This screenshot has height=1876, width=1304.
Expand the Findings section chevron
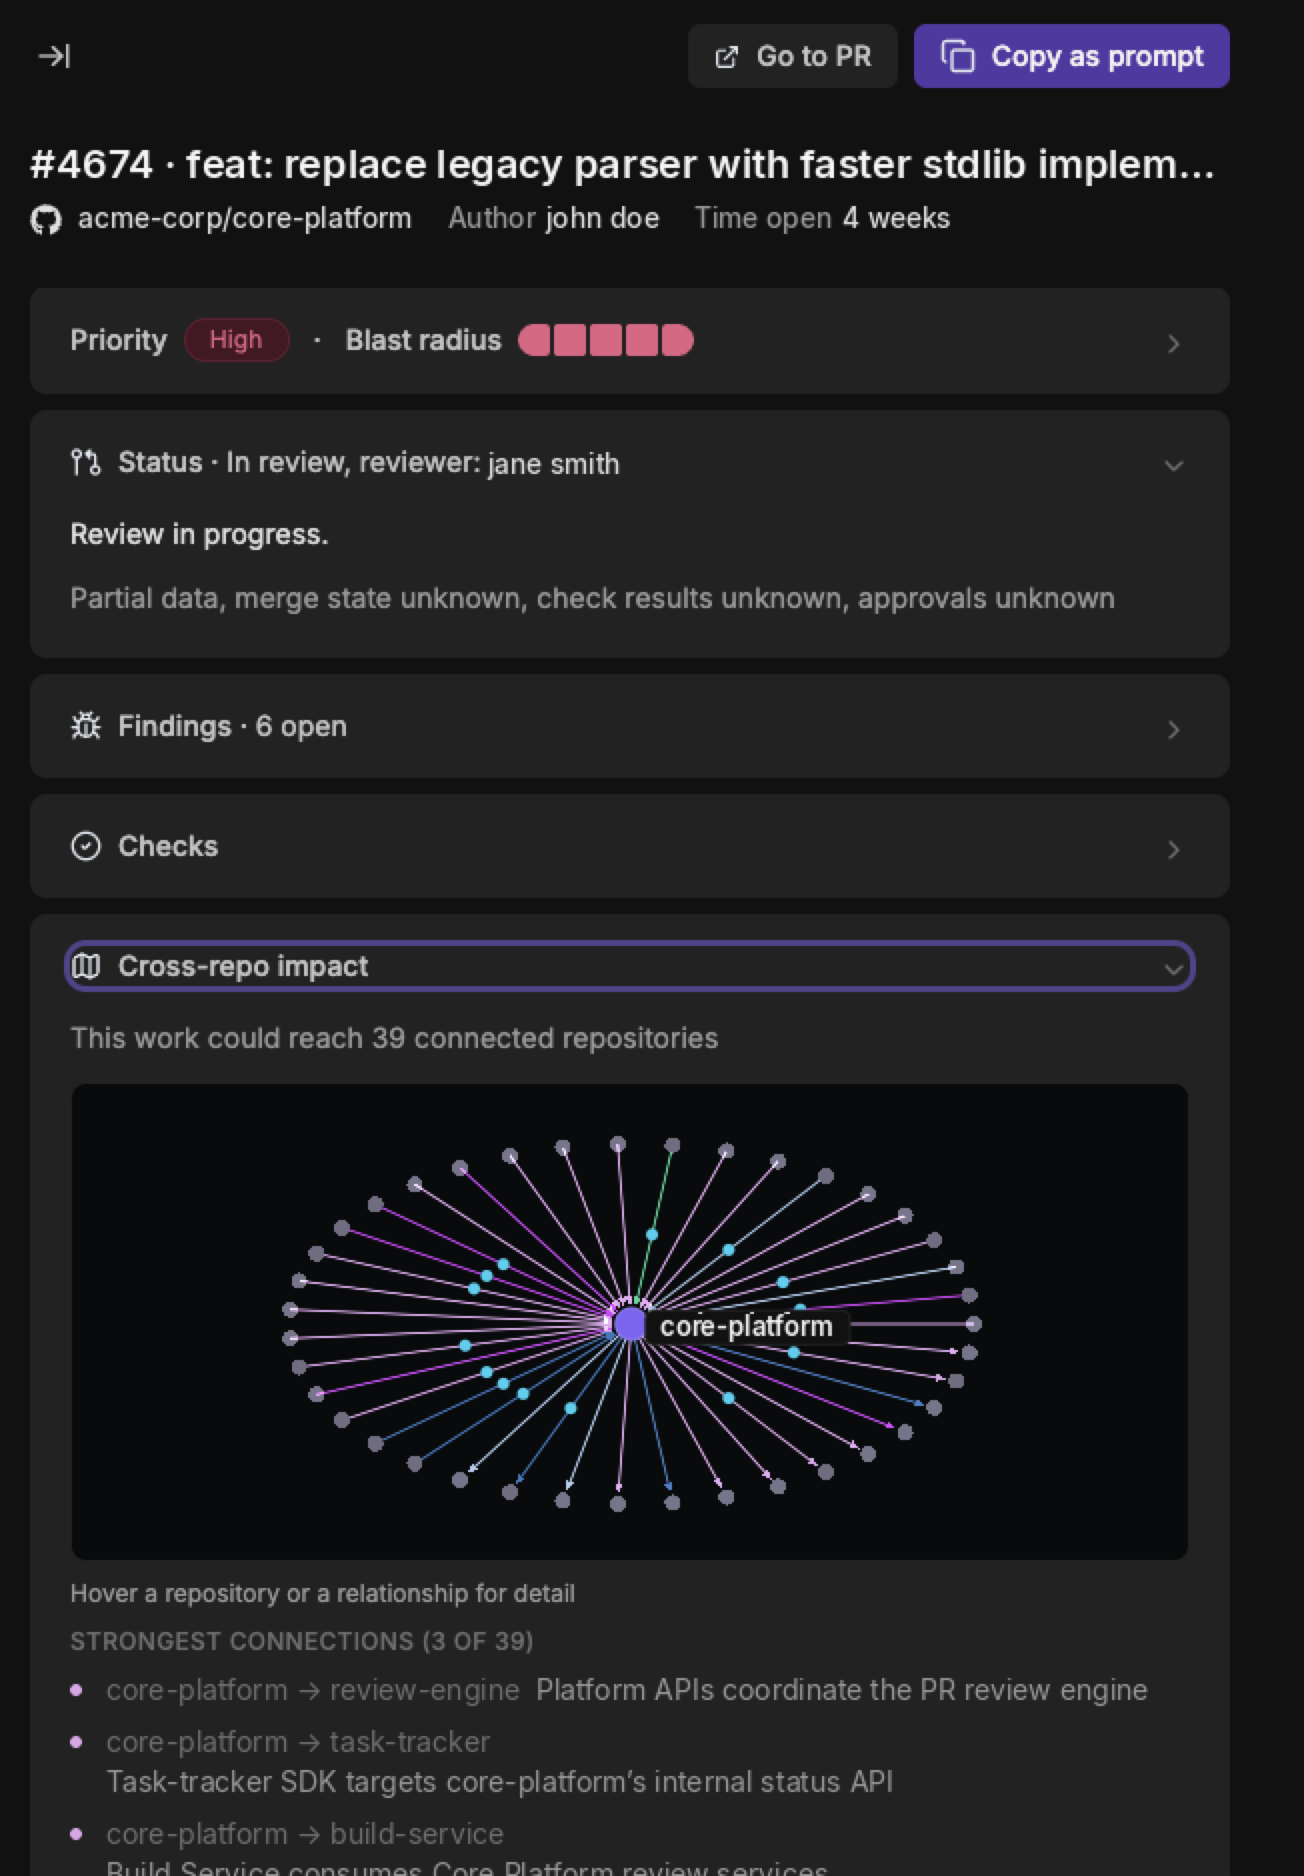(x=1174, y=730)
